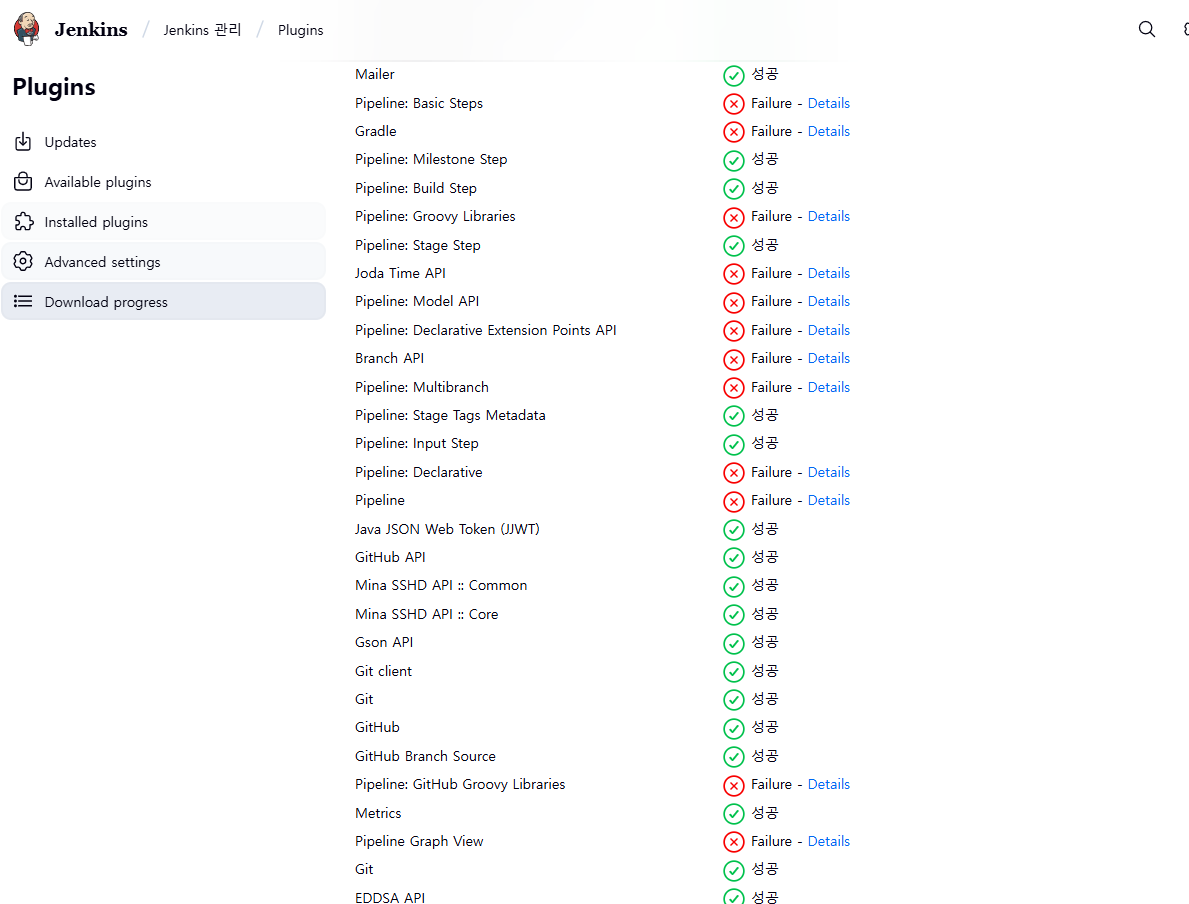This screenshot has height=904, width=1189.
Task: Open Details for Pipeline: Model API failure
Action: tap(828, 301)
